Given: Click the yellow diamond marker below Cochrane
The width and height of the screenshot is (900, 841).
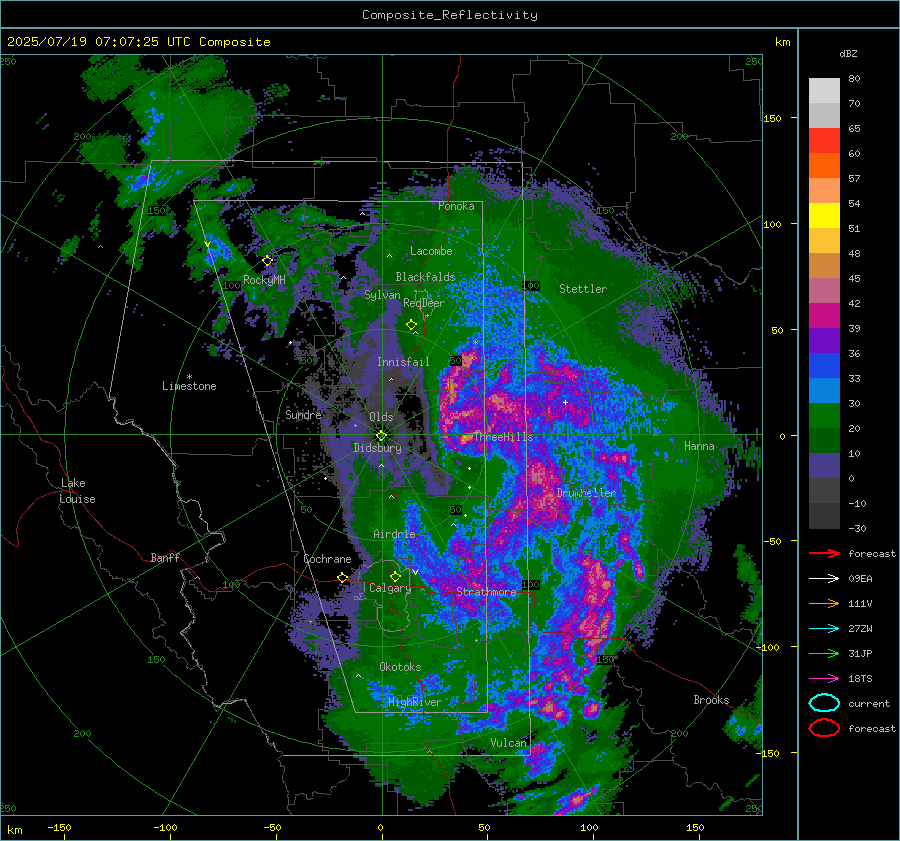Looking at the screenshot, I should tap(342, 578).
